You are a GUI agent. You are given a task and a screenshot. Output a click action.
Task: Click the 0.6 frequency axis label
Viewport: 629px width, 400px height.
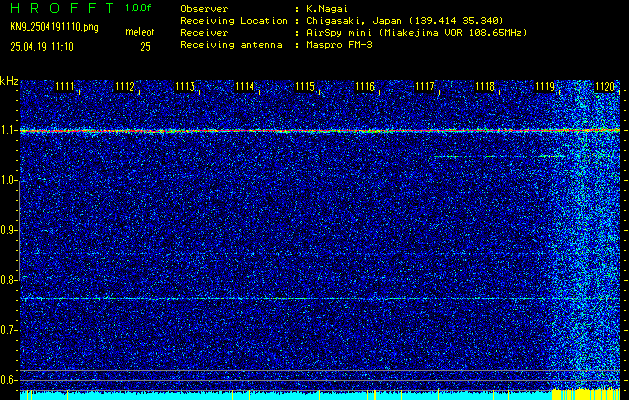pos(8,380)
